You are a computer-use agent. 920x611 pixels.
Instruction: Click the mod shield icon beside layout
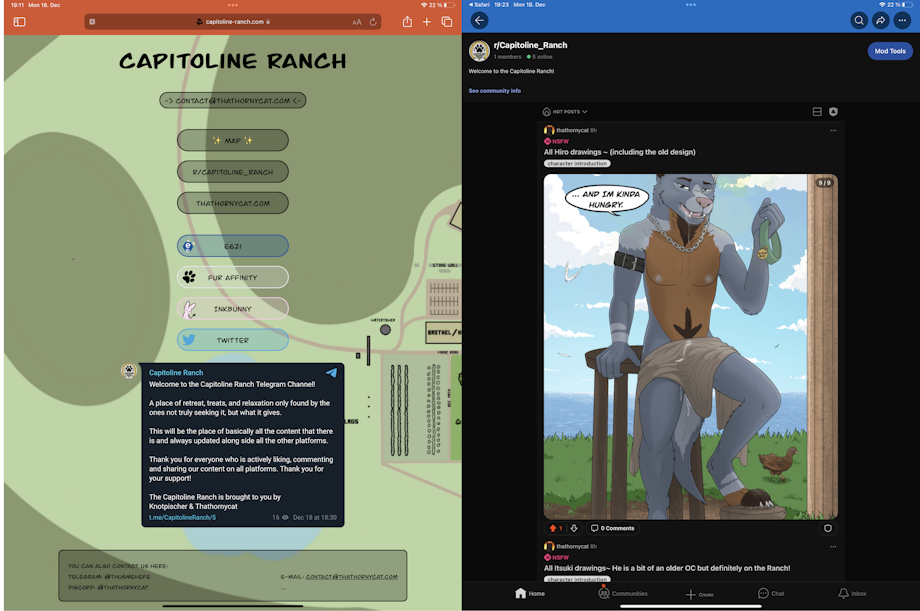click(833, 112)
